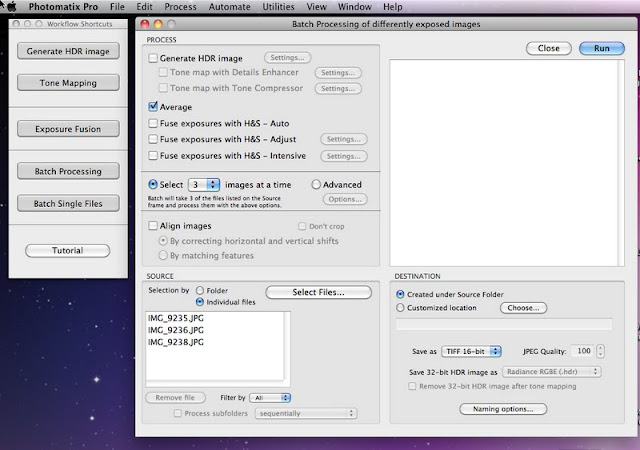Image resolution: width=640 pixels, height=450 pixels.
Task: Click the Run button
Action: click(602, 48)
